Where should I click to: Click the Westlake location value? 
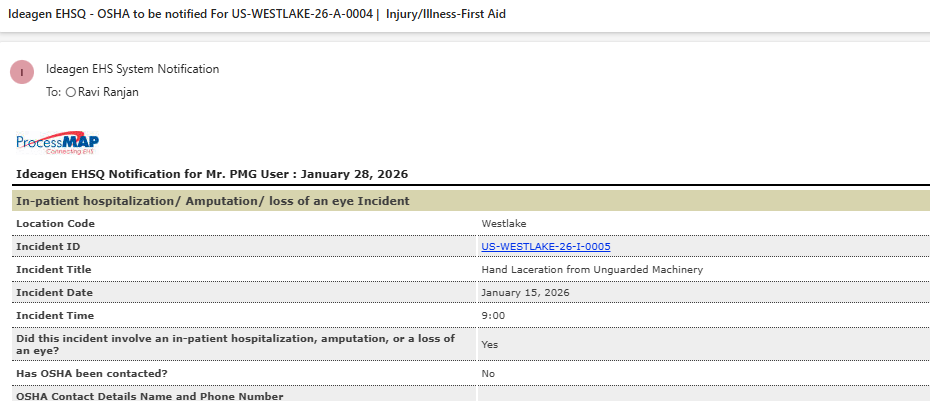tap(504, 224)
